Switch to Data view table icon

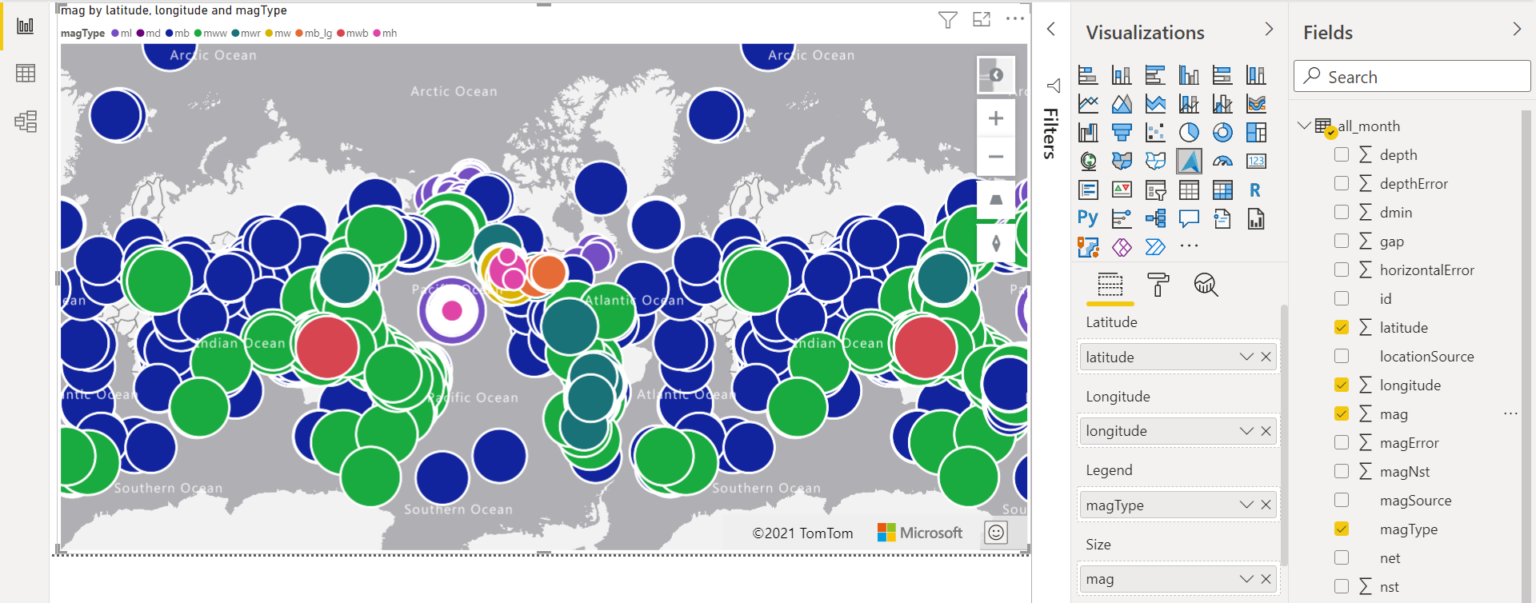25,73
